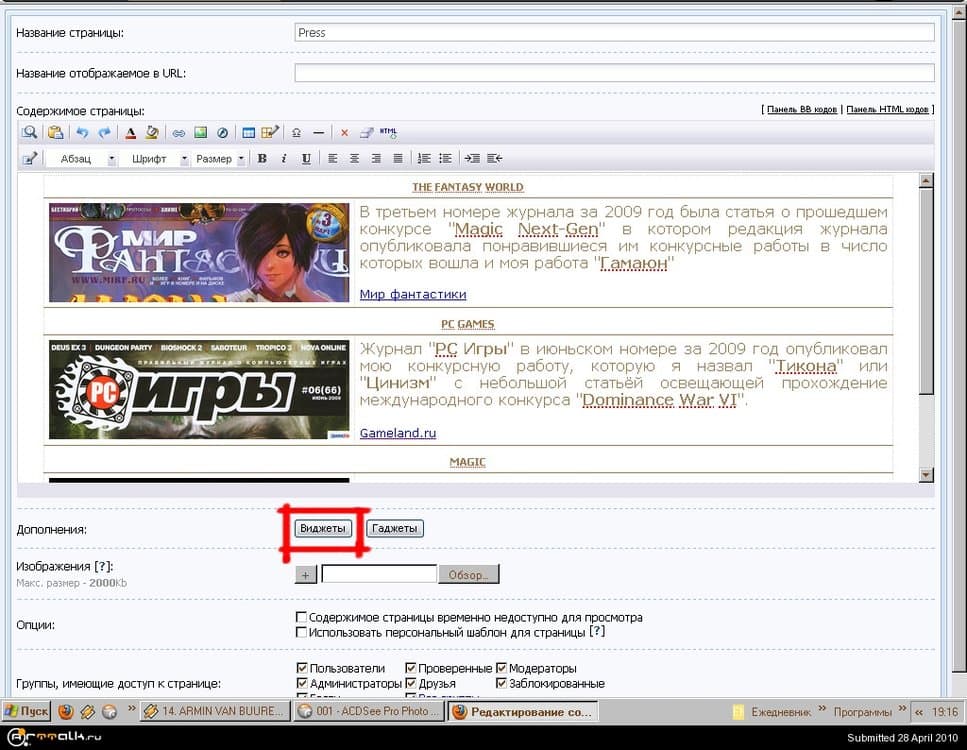Open the Пуск start menu

[x=27, y=711]
